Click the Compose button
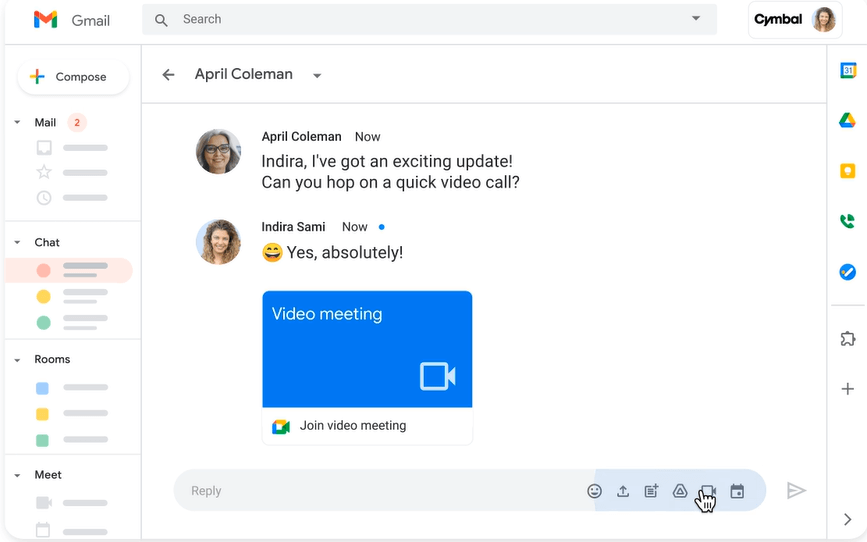Screen dimensions: 867x542 point(73,77)
